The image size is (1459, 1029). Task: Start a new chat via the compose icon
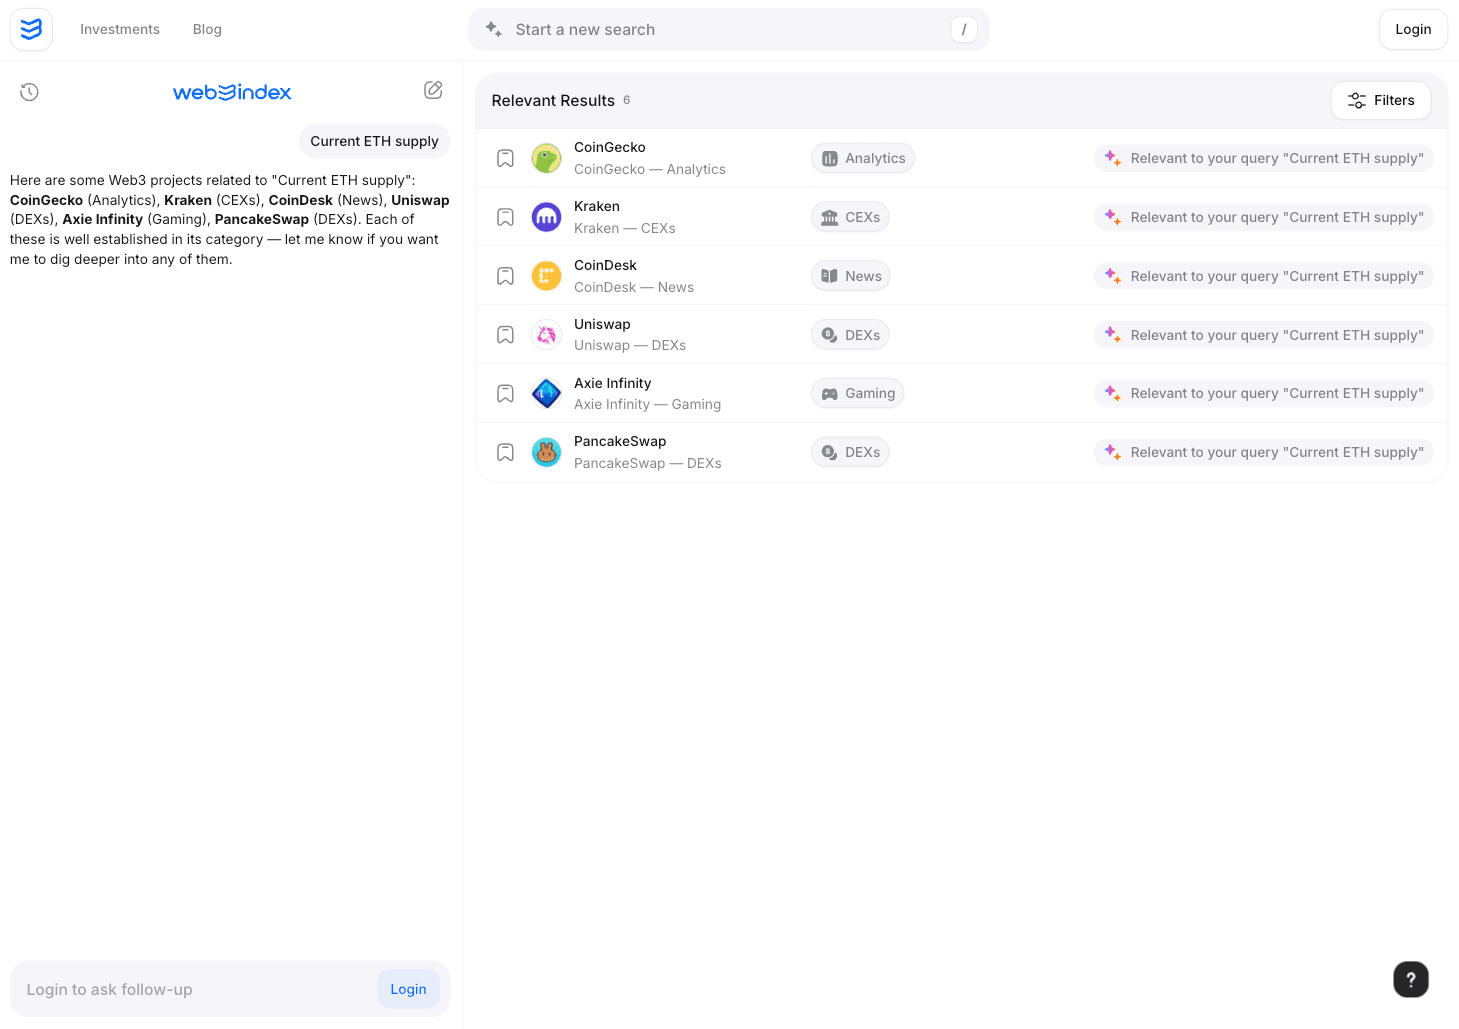point(433,90)
